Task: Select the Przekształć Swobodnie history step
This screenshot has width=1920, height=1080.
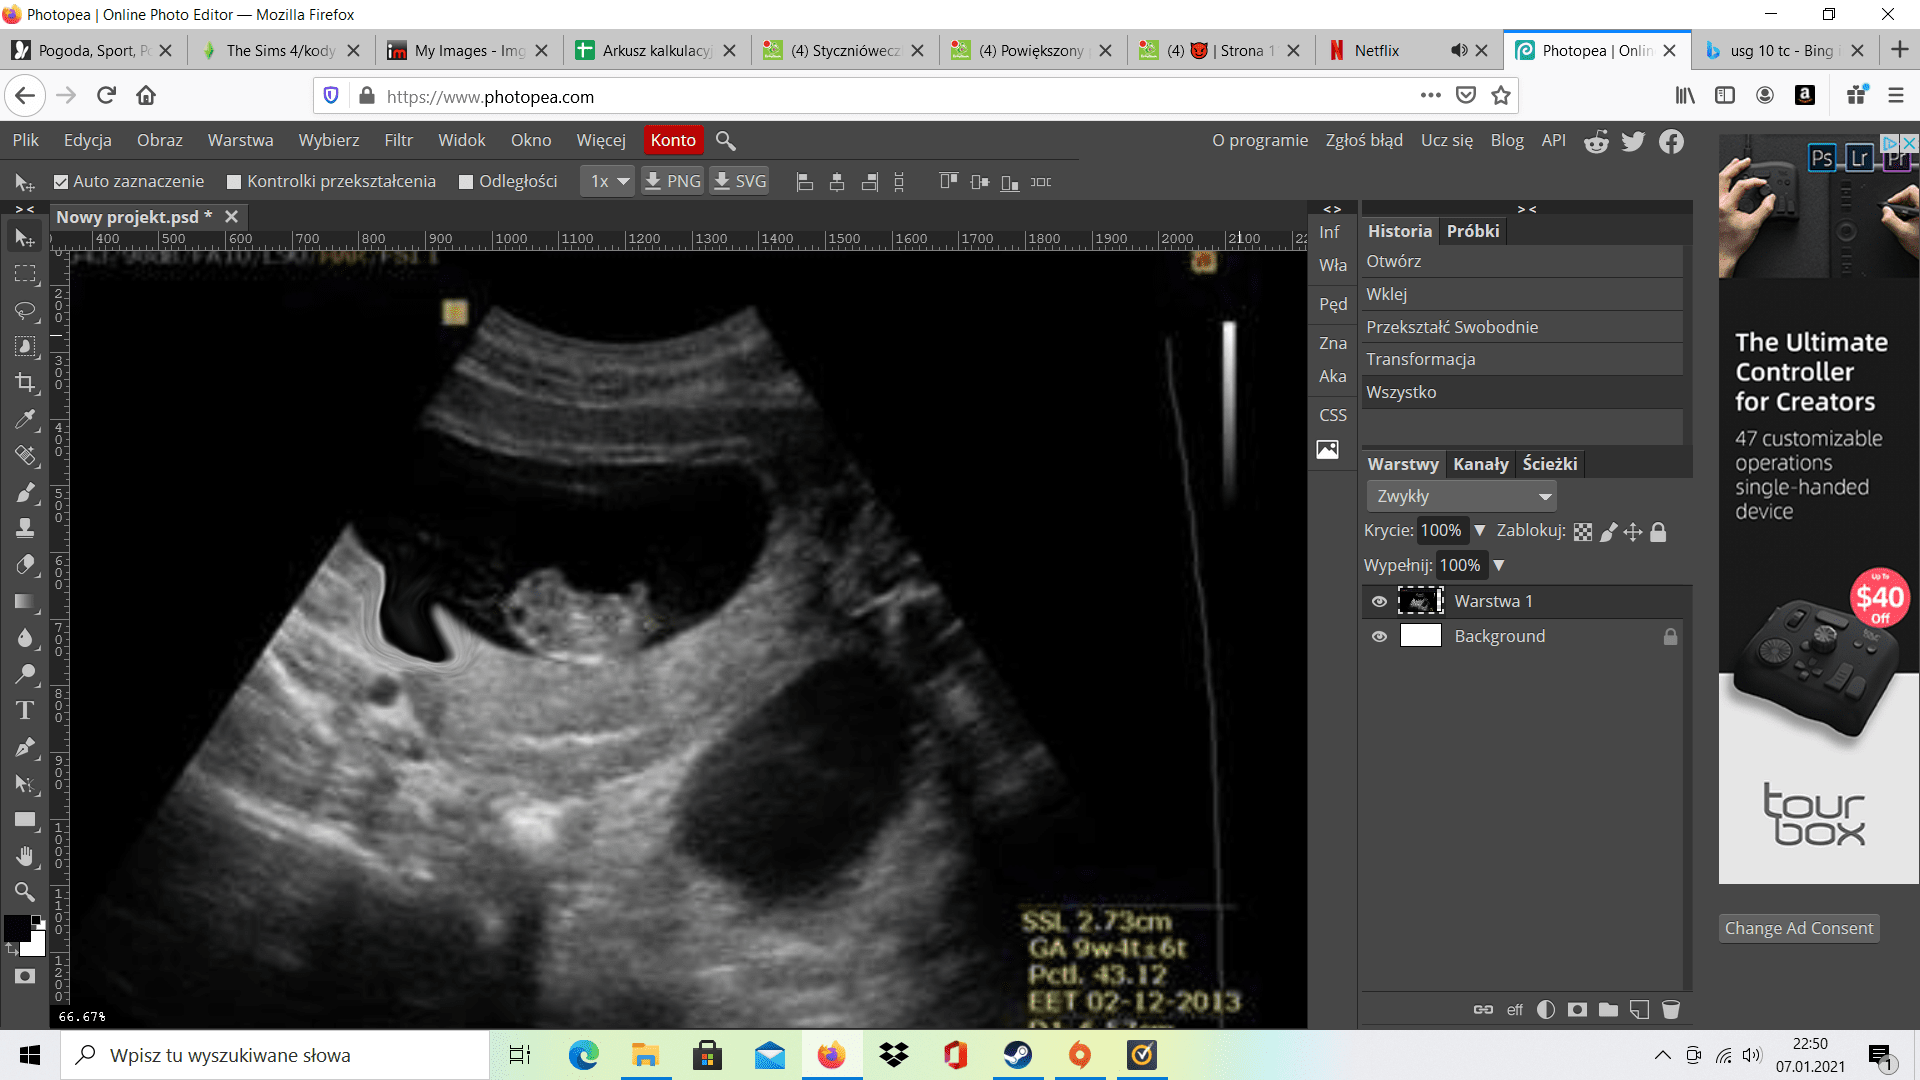Action: pos(1452,327)
